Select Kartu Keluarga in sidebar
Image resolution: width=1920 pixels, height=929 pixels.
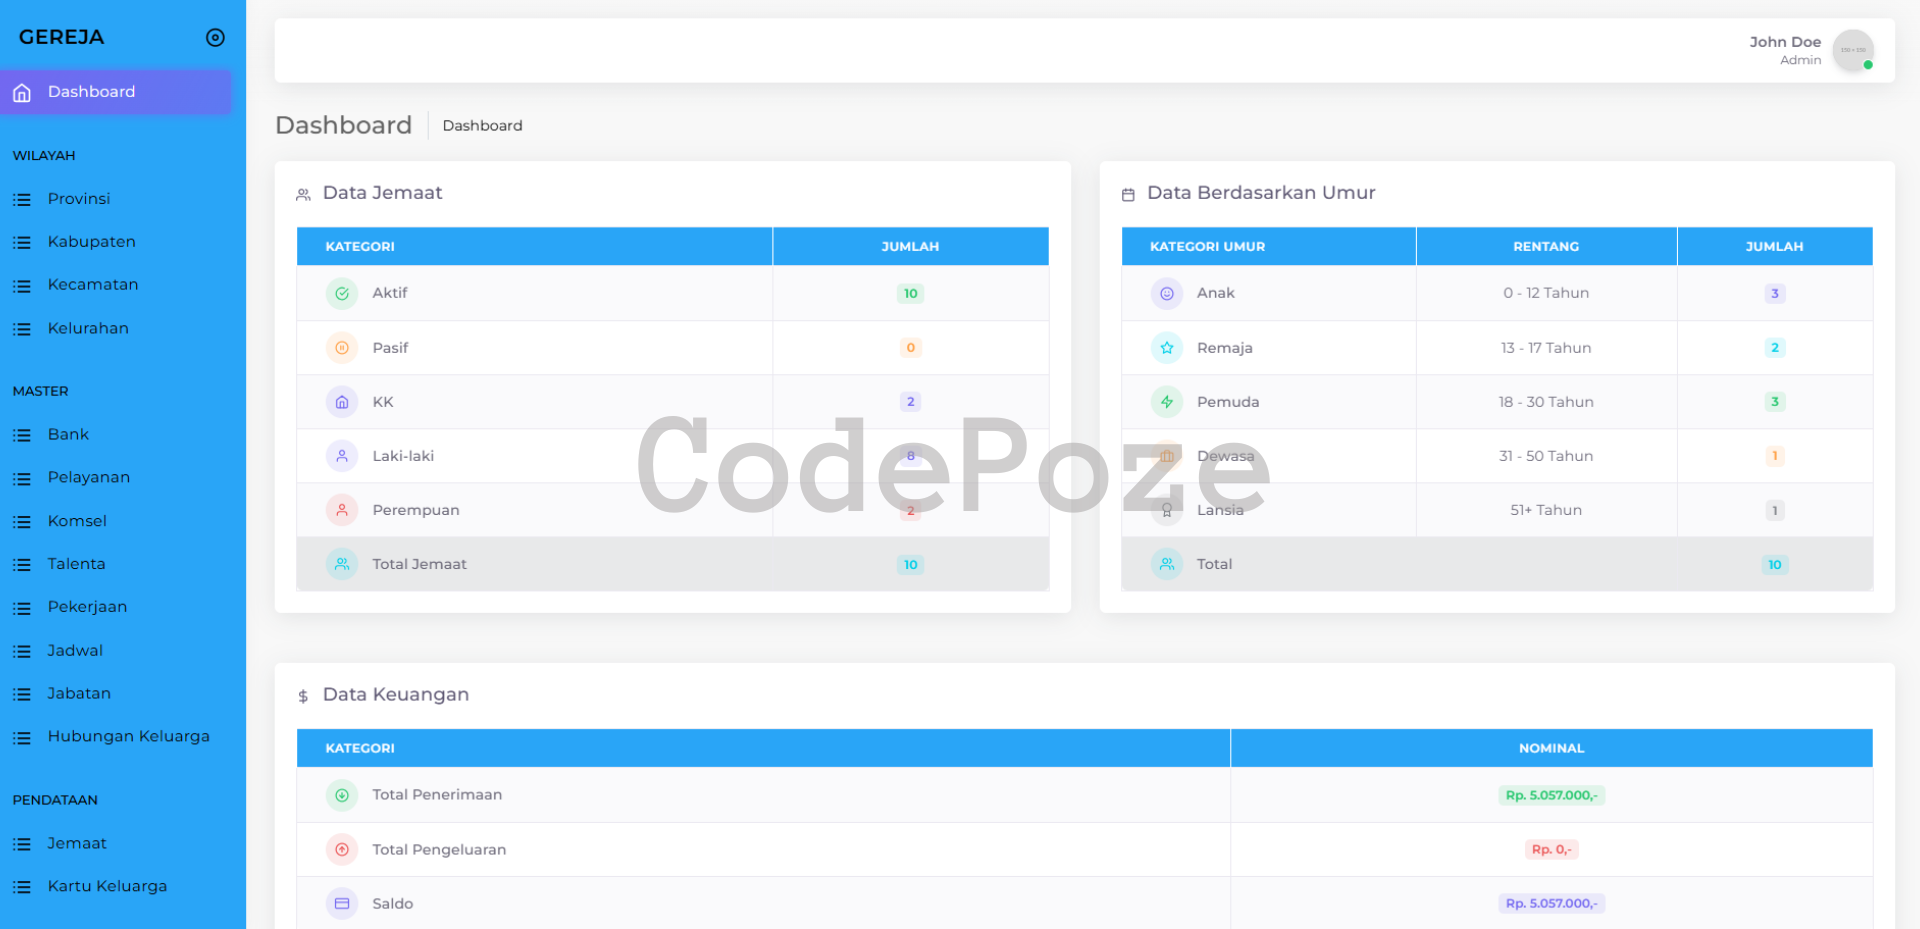point(107,887)
